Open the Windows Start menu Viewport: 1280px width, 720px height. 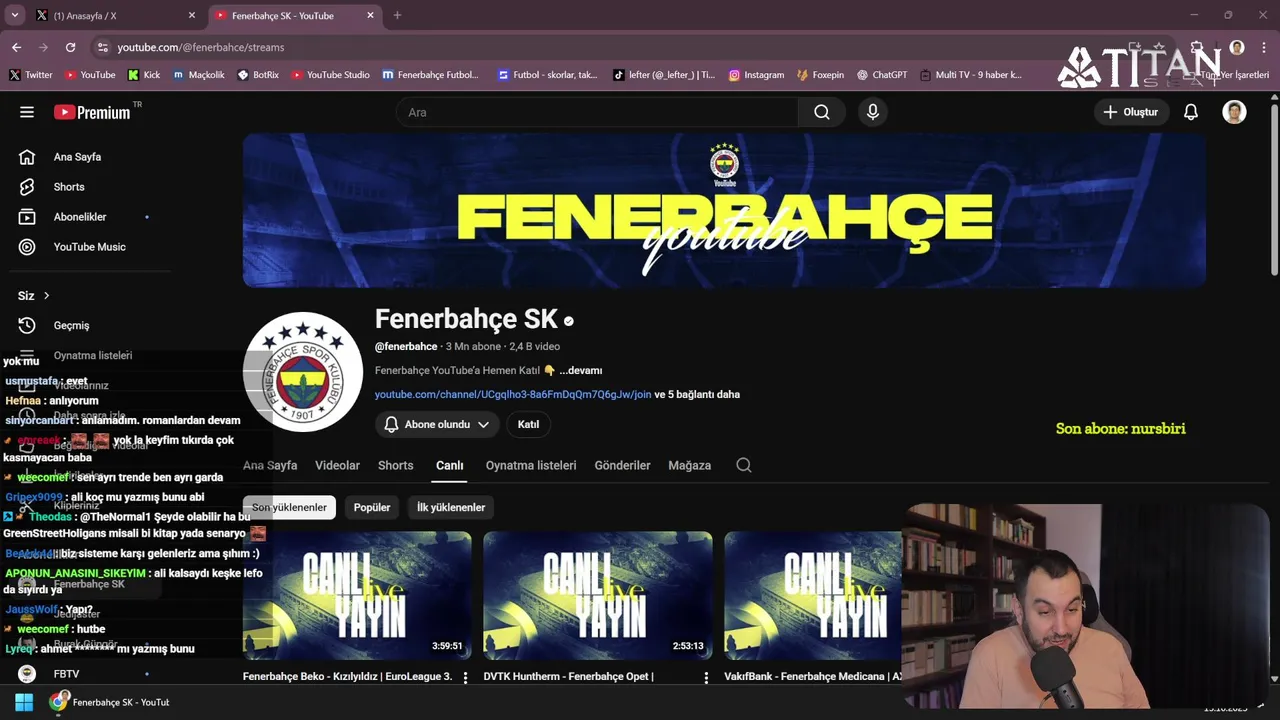[24, 702]
